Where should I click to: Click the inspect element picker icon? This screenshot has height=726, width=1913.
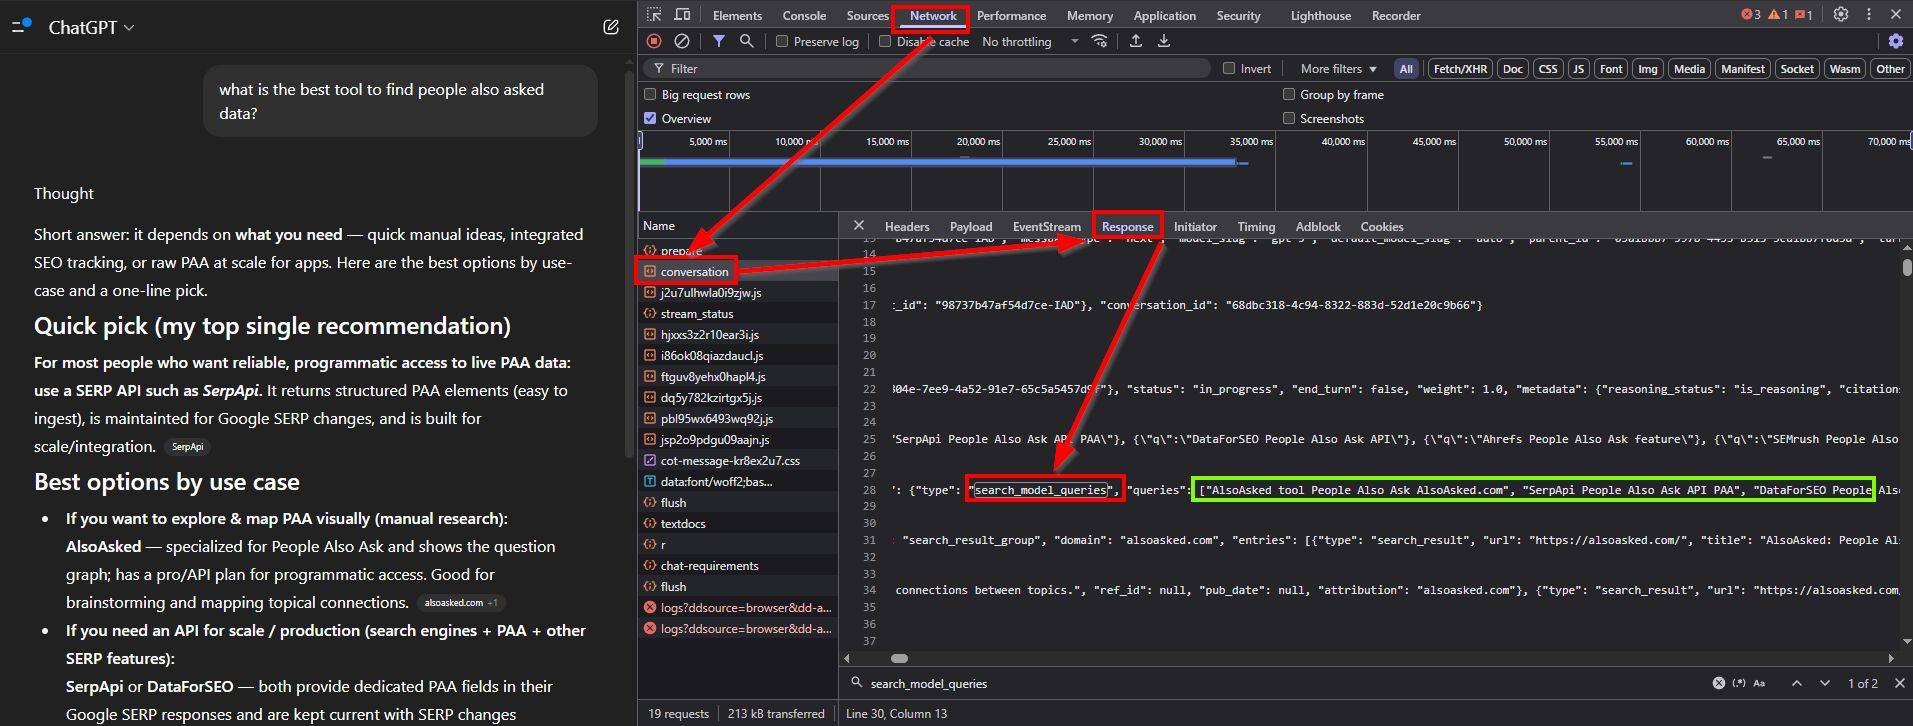pos(654,15)
